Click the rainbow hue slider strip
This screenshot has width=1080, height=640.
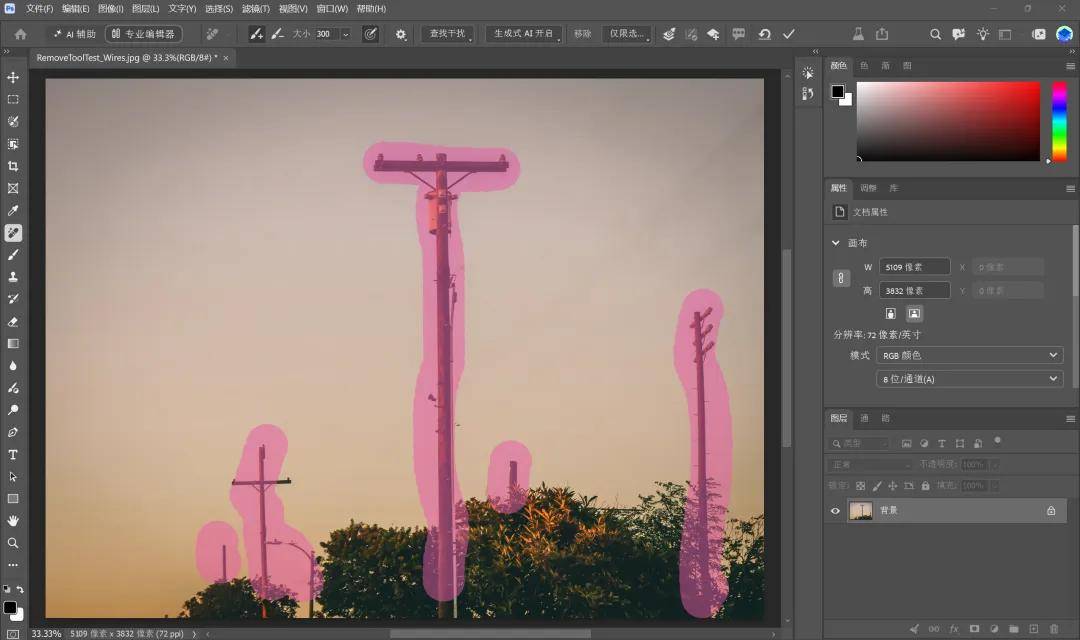tap(1059, 122)
